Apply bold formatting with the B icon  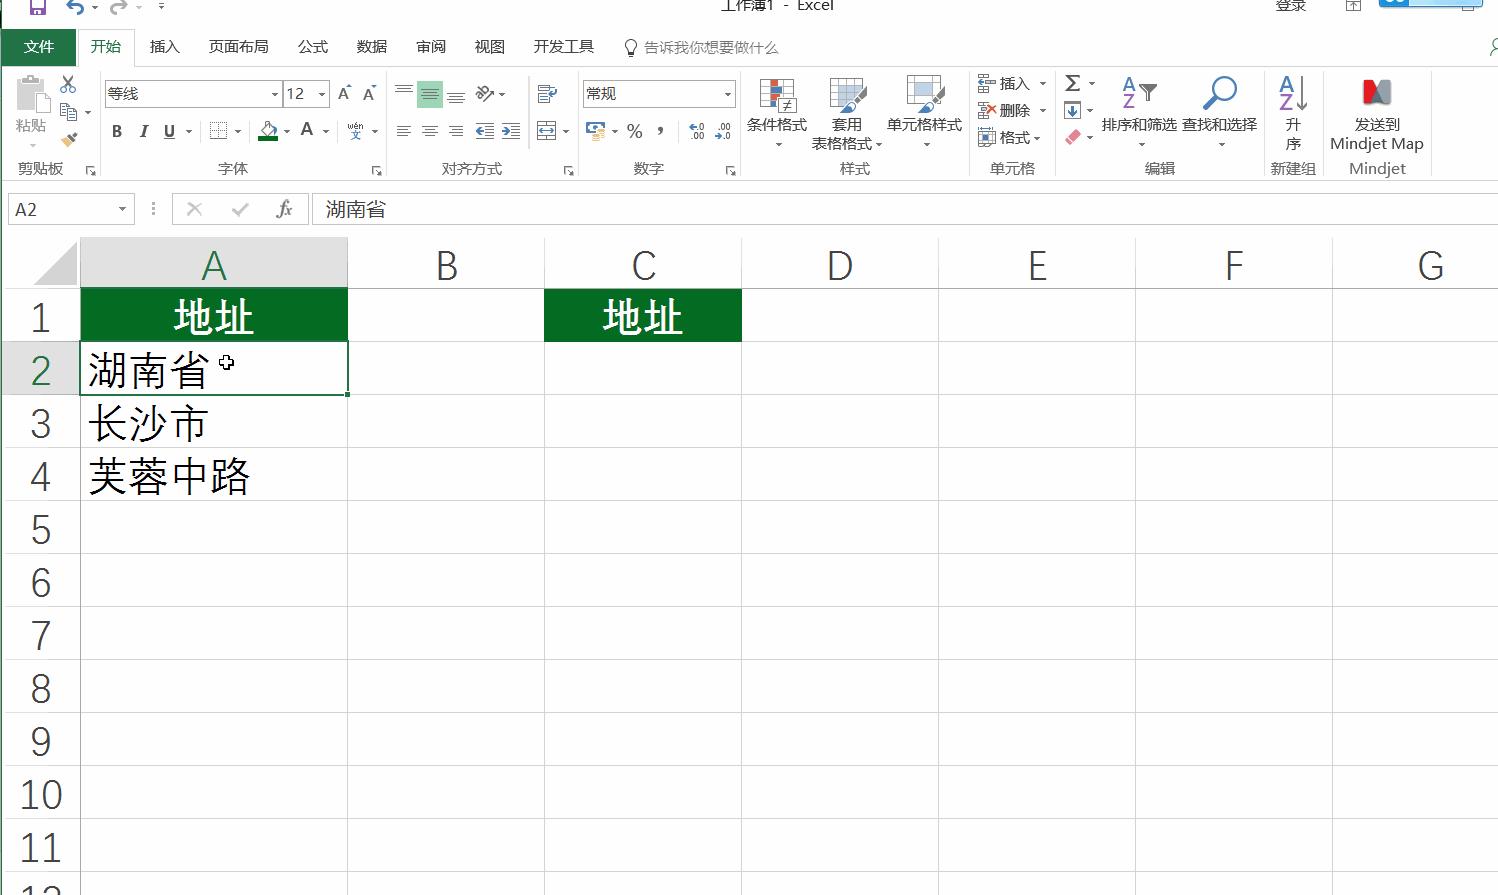116,131
